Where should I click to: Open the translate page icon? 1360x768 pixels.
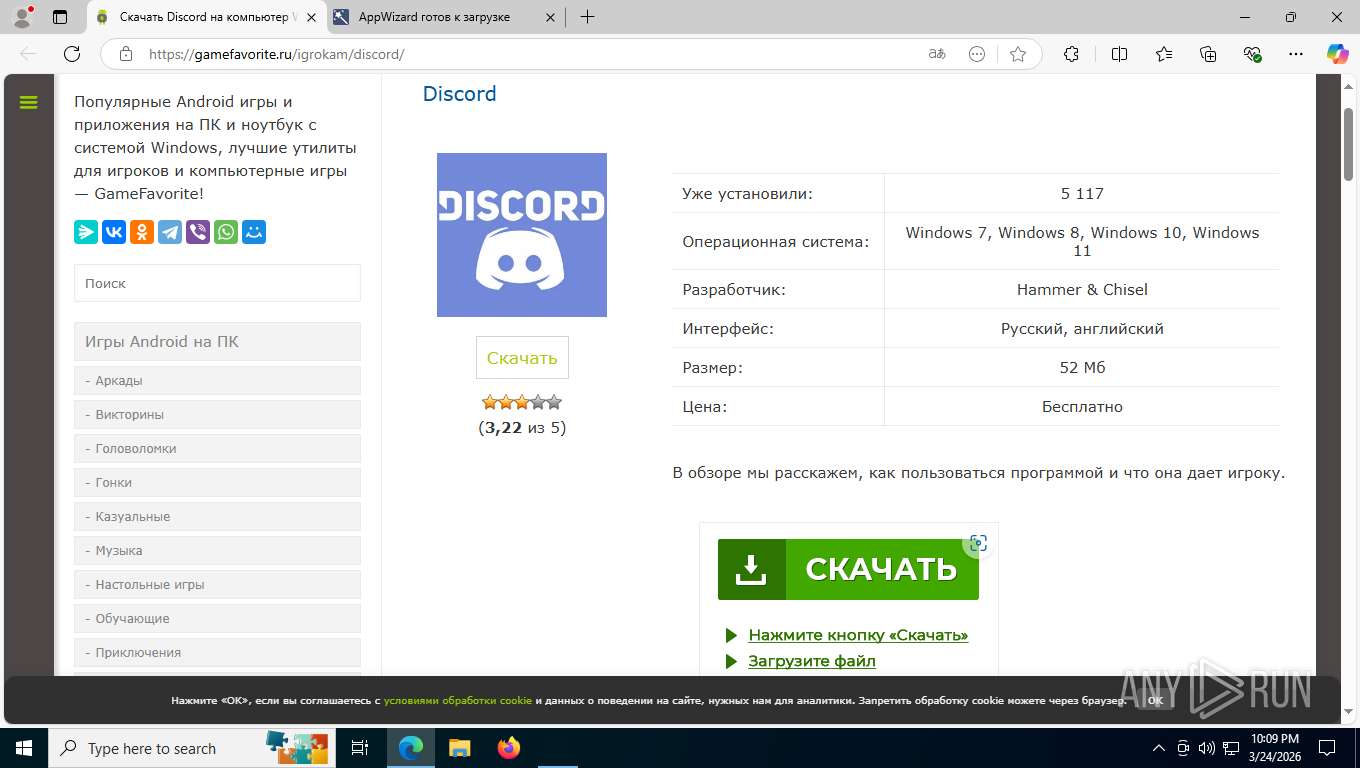(x=937, y=54)
